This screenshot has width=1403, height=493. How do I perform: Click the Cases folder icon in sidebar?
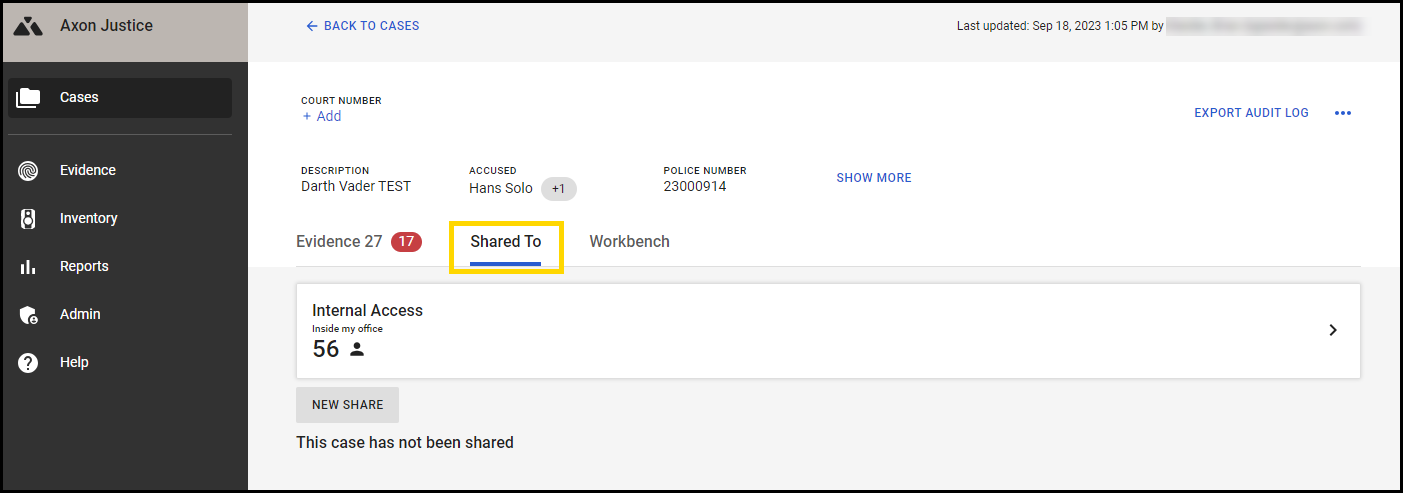click(28, 97)
